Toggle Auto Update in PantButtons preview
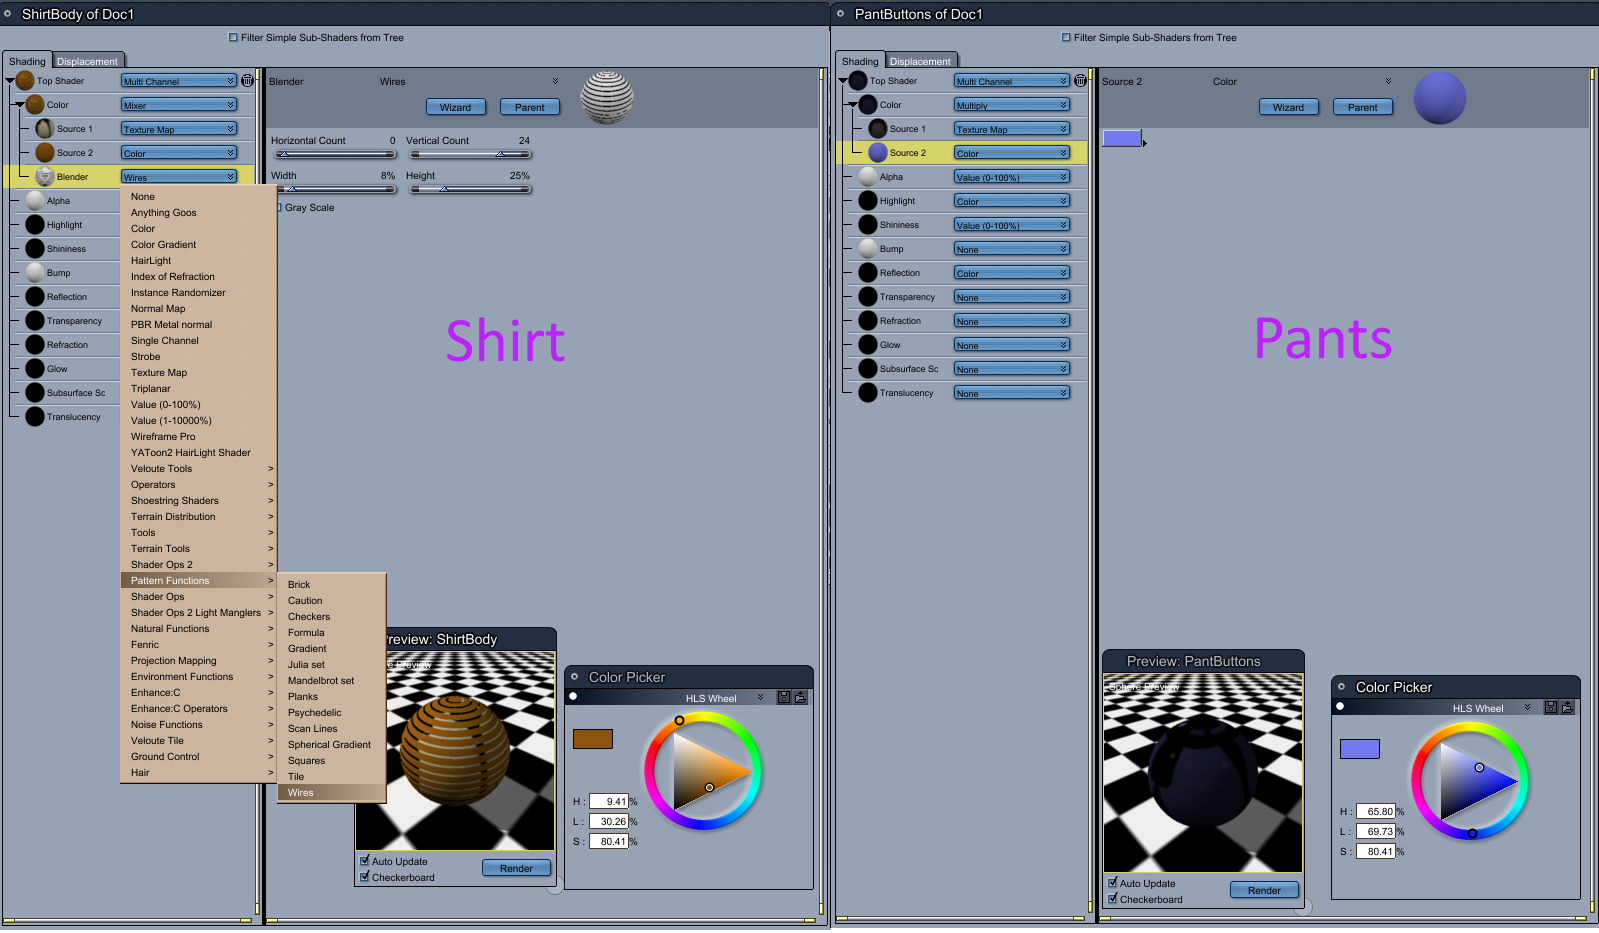This screenshot has width=1599, height=933. (1113, 882)
